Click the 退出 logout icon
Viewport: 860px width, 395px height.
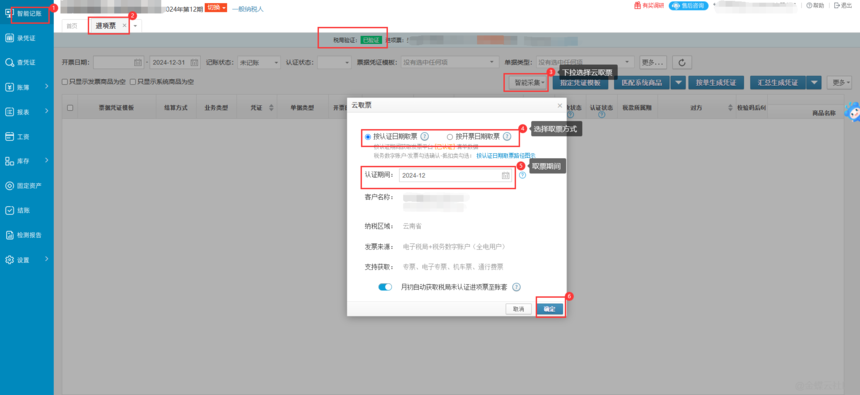(x=842, y=5)
